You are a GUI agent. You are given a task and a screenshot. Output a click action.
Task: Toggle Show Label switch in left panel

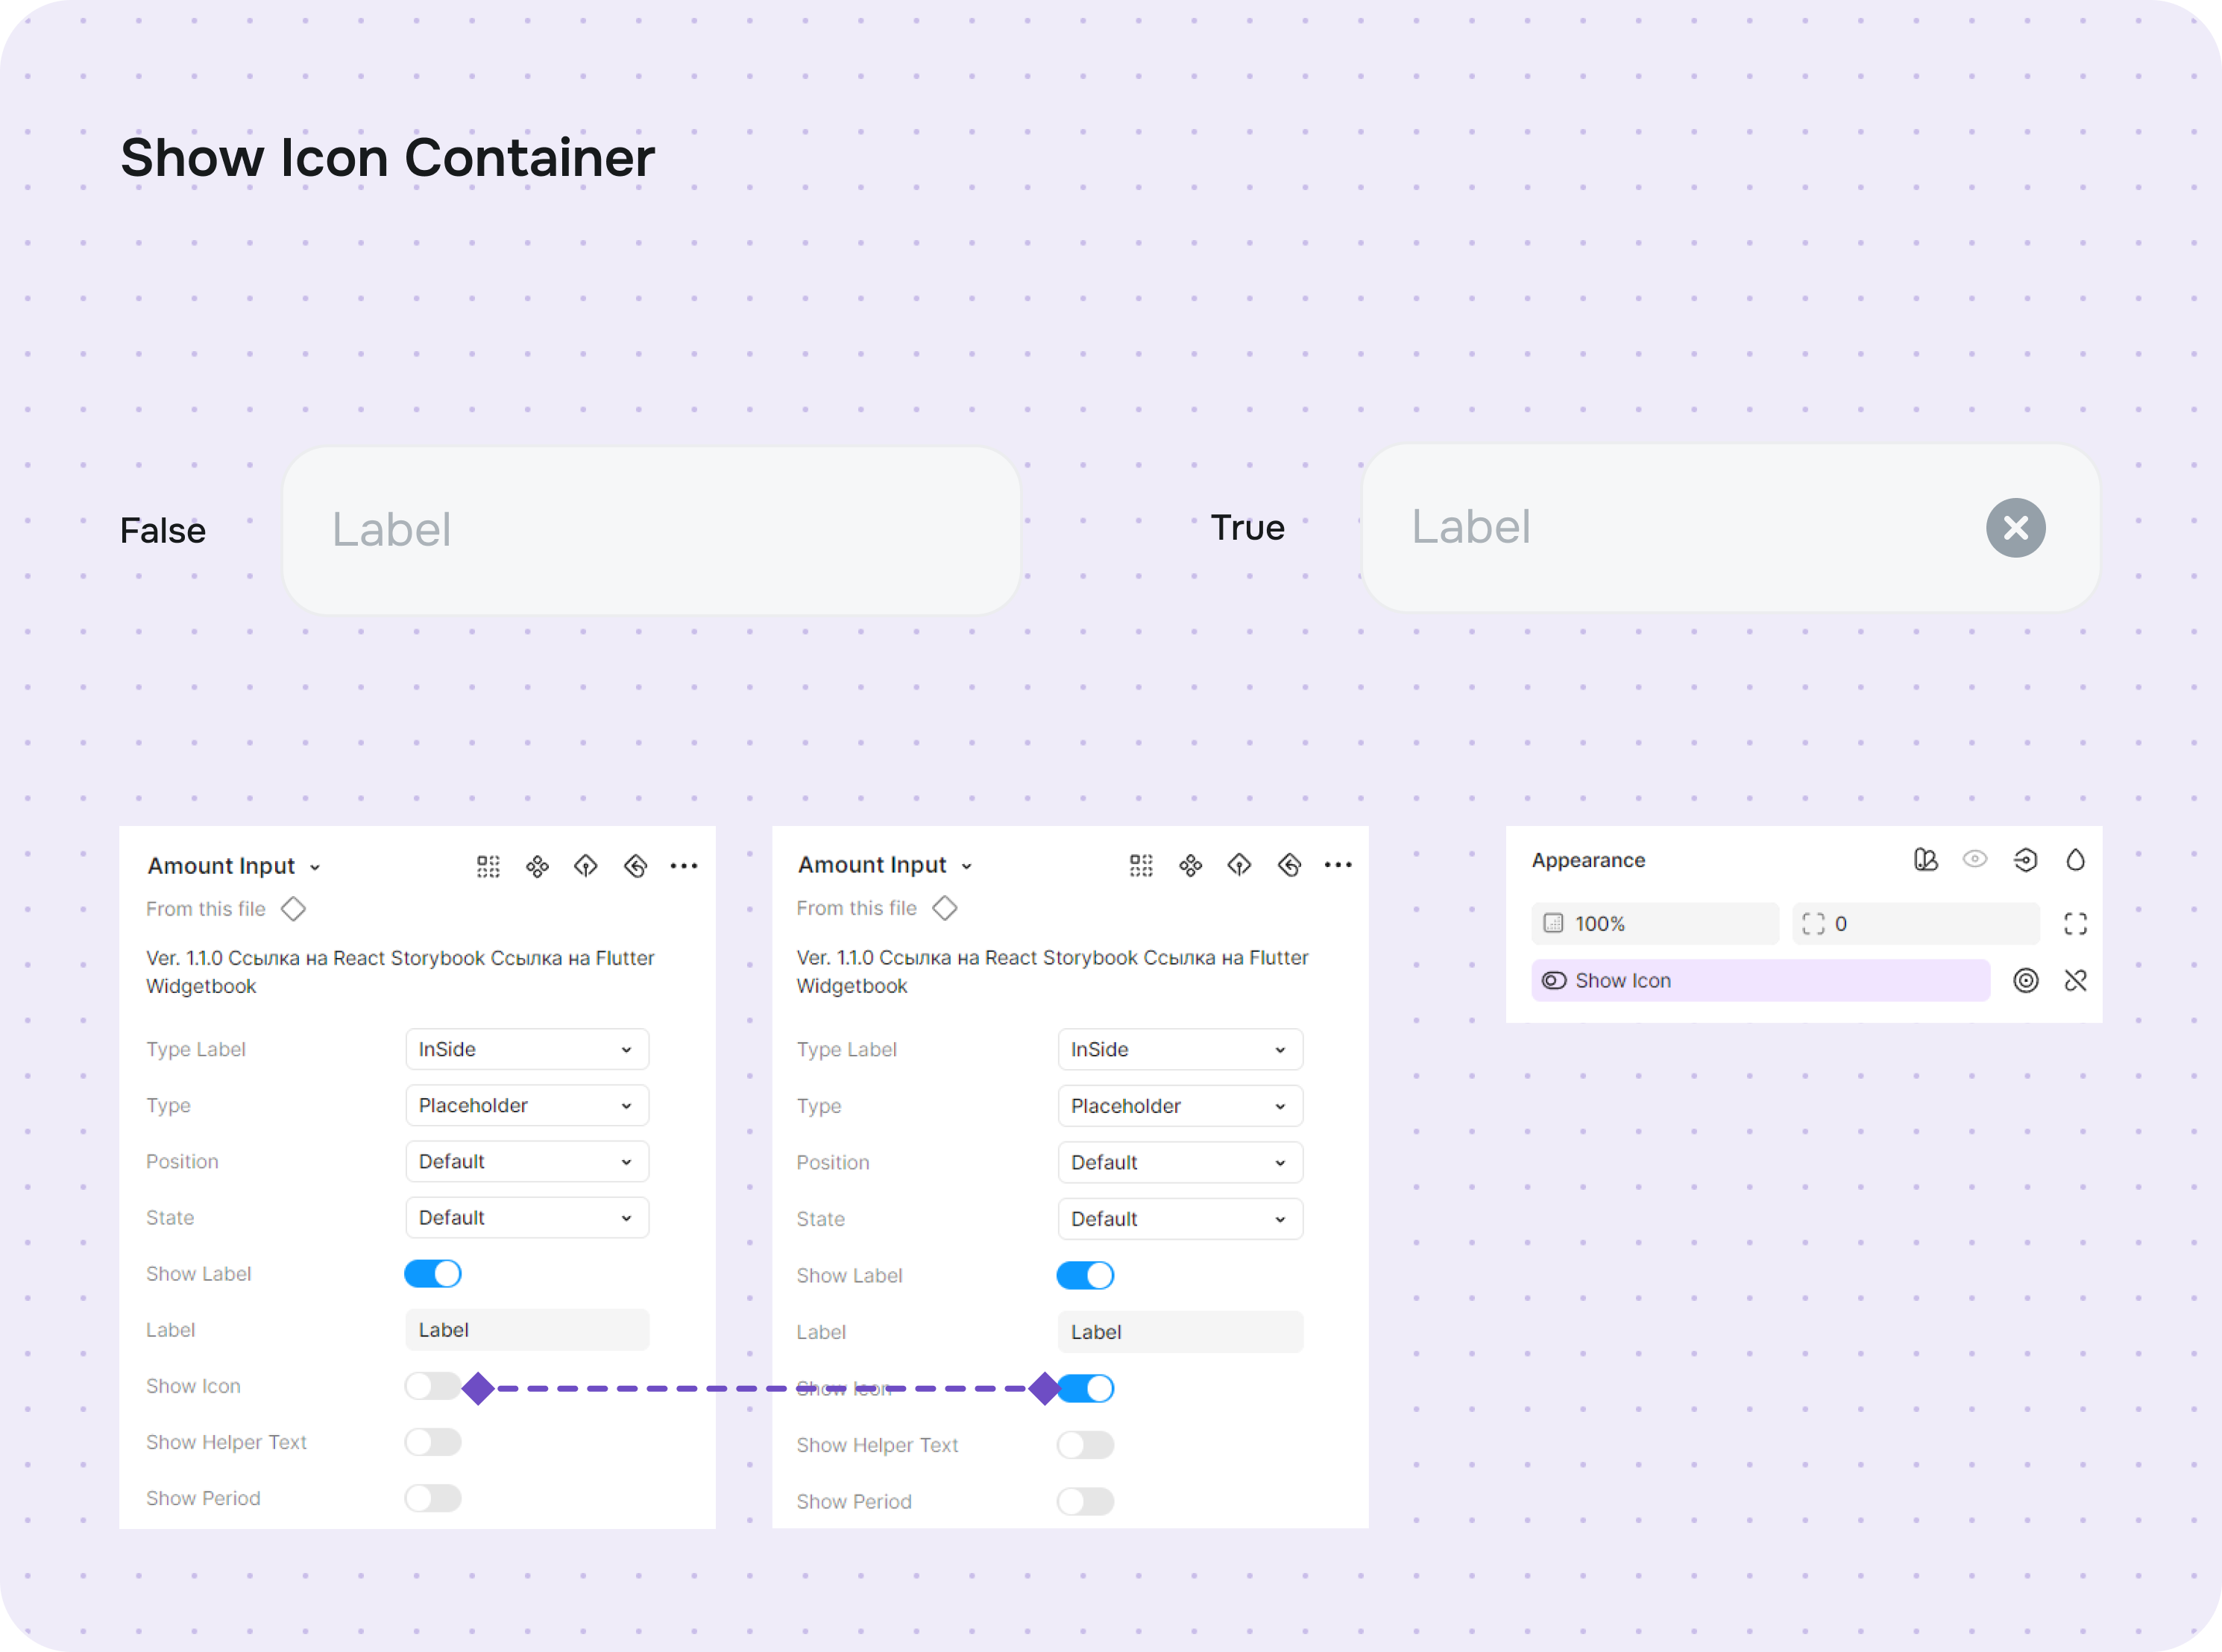pos(433,1274)
